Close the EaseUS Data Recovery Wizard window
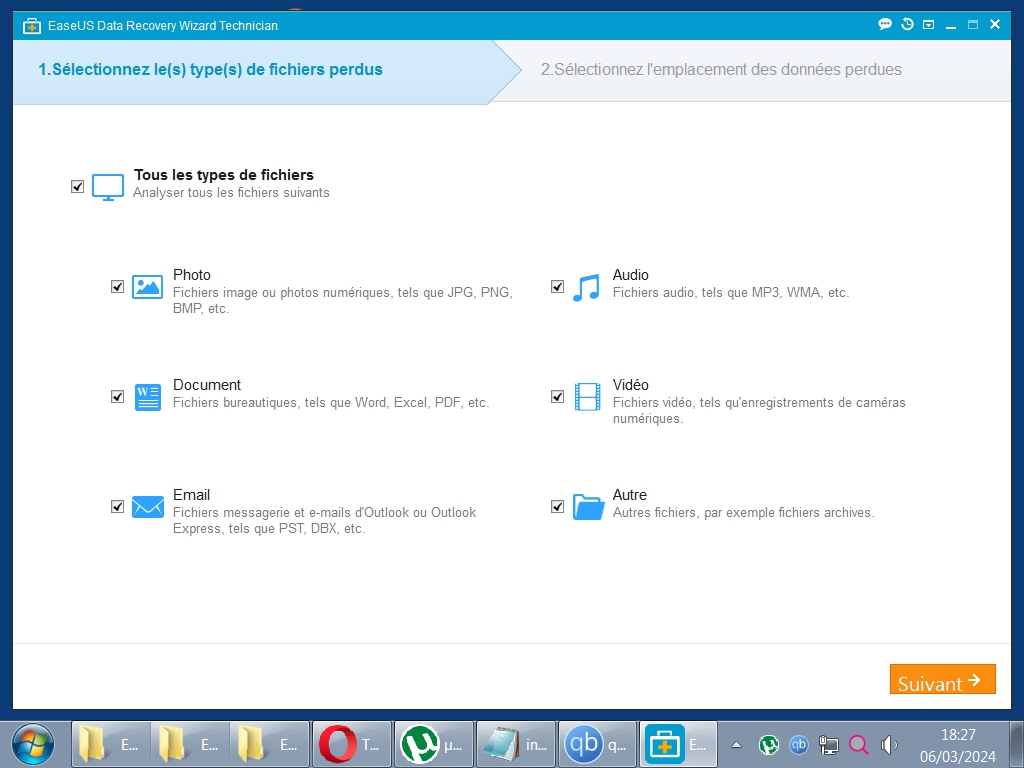Screen dimensions: 1024x768 point(995,24)
